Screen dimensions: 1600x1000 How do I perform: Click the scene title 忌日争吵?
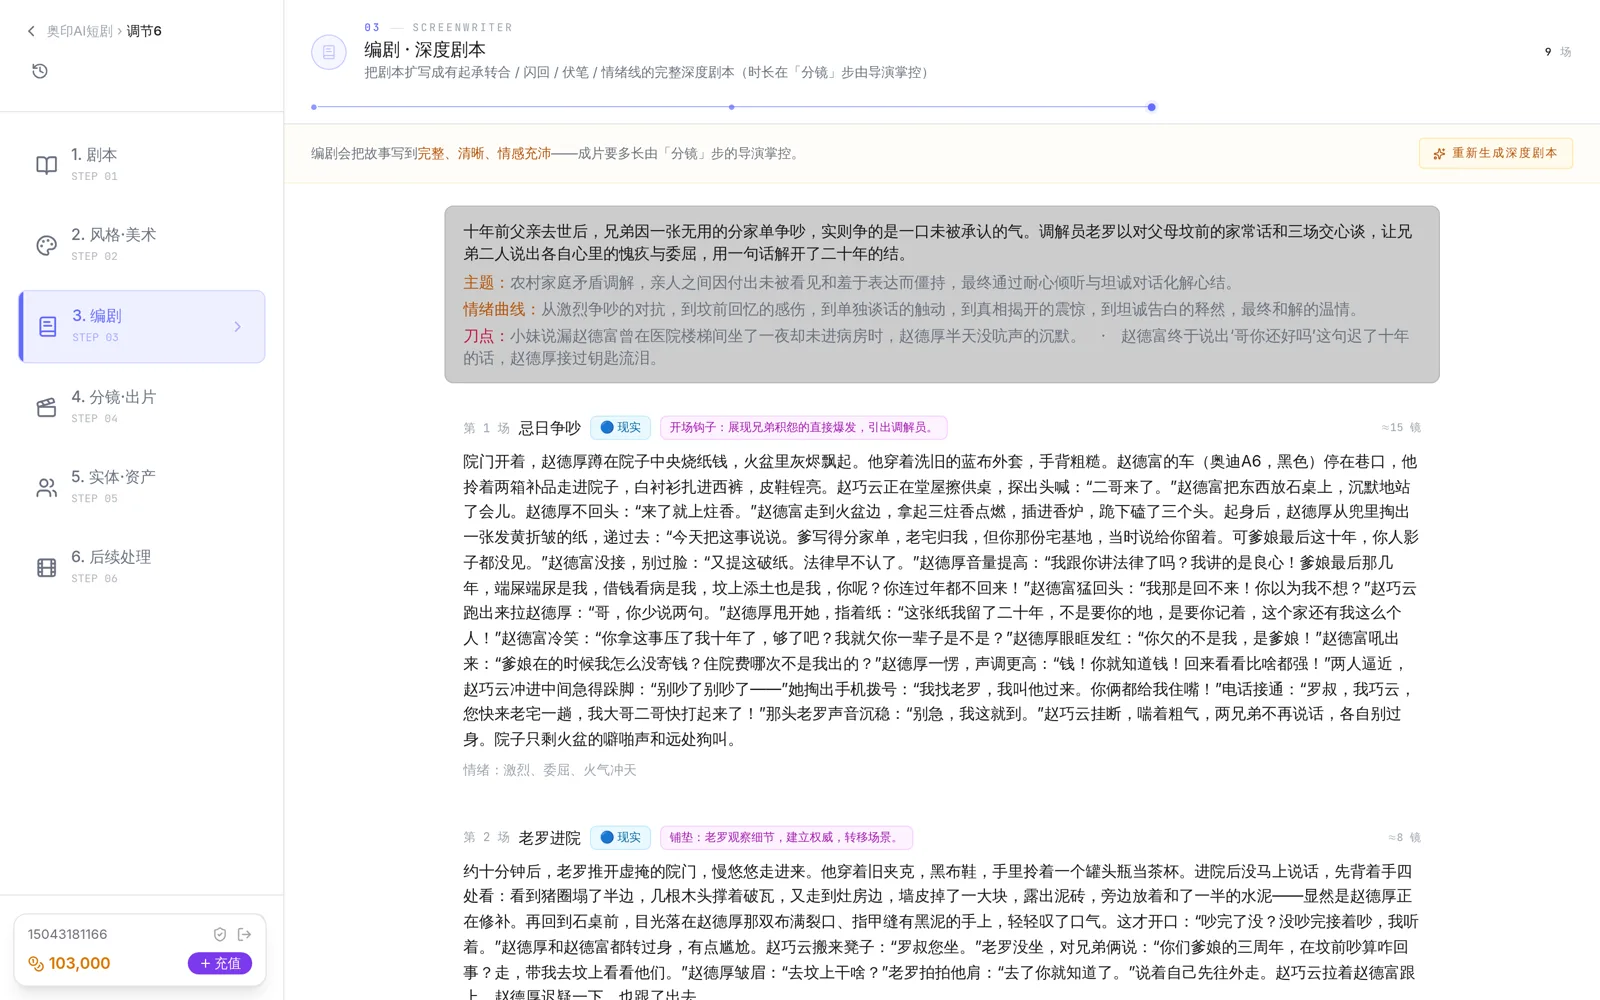[549, 428]
